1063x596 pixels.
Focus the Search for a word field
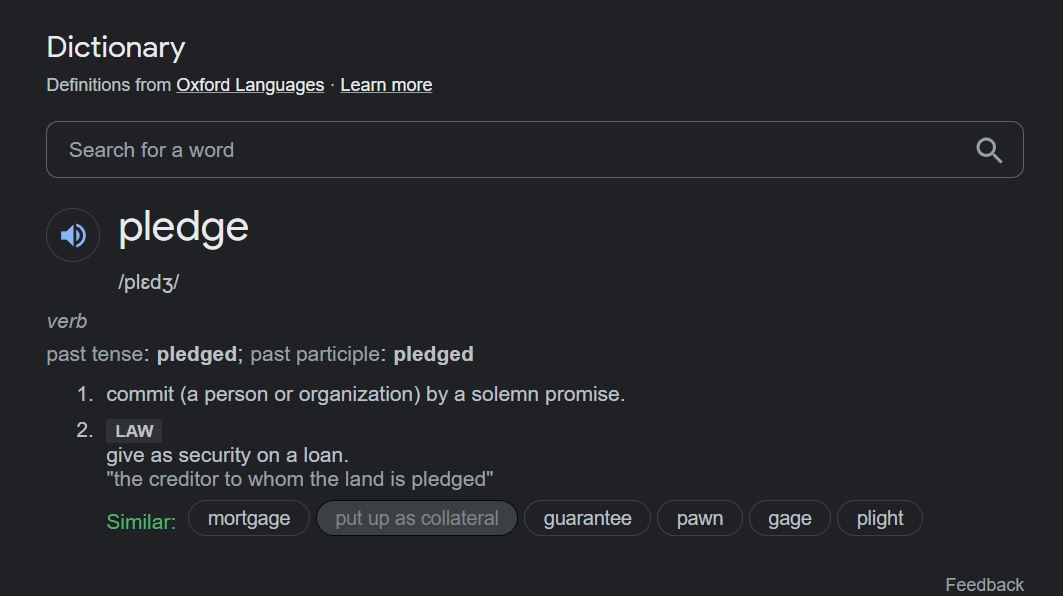(534, 150)
